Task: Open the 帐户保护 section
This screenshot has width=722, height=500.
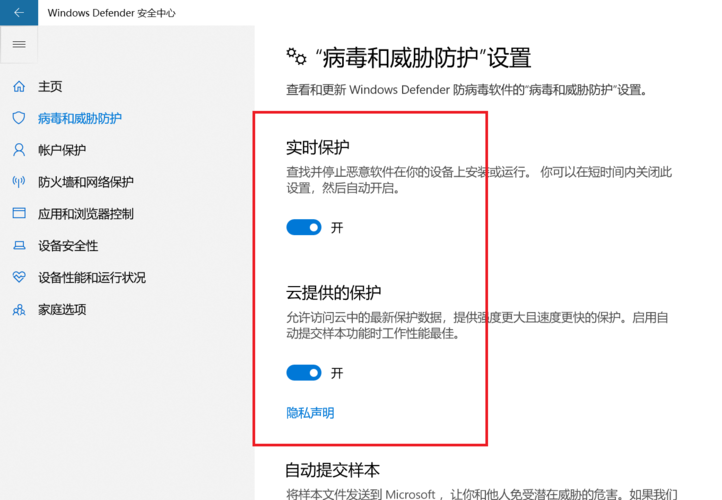Action: (62, 150)
